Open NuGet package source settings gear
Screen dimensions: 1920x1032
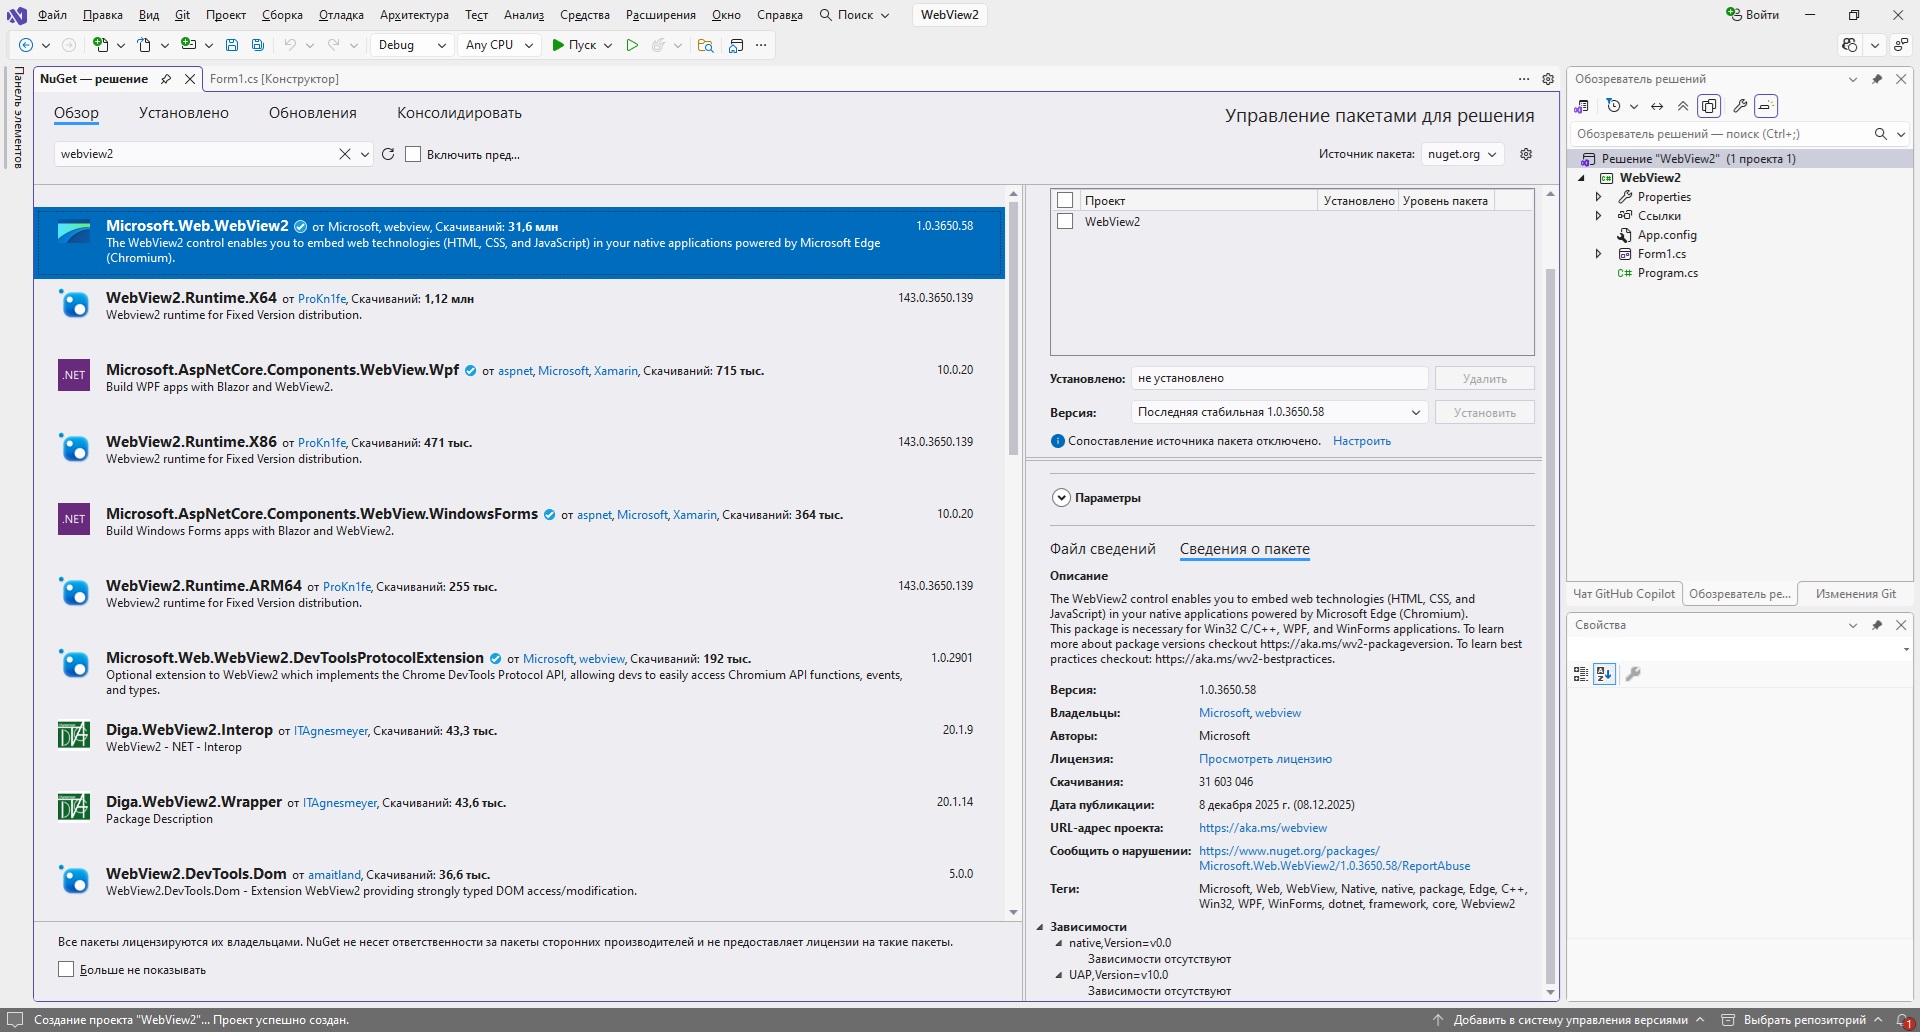click(x=1526, y=154)
